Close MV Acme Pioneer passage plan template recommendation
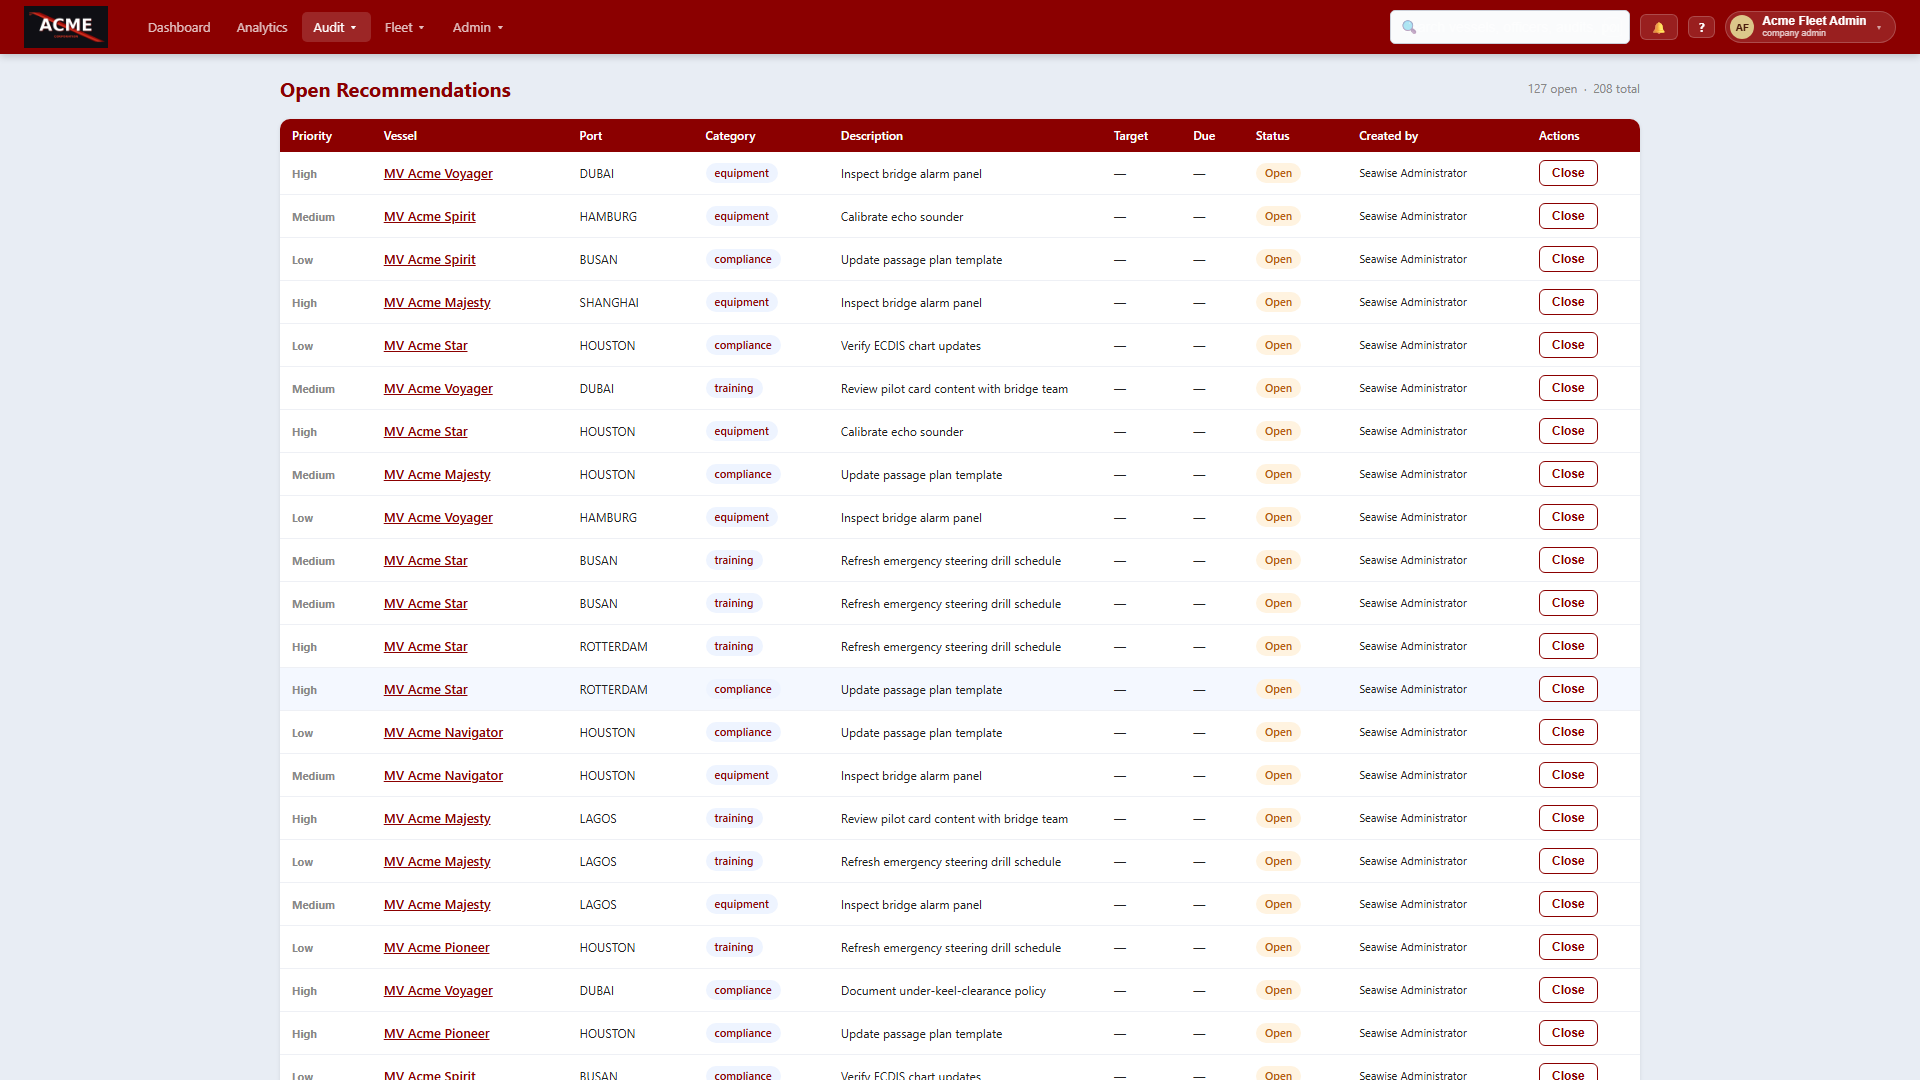This screenshot has width=1920, height=1080. pyautogui.click(x=1568, y=1033)
